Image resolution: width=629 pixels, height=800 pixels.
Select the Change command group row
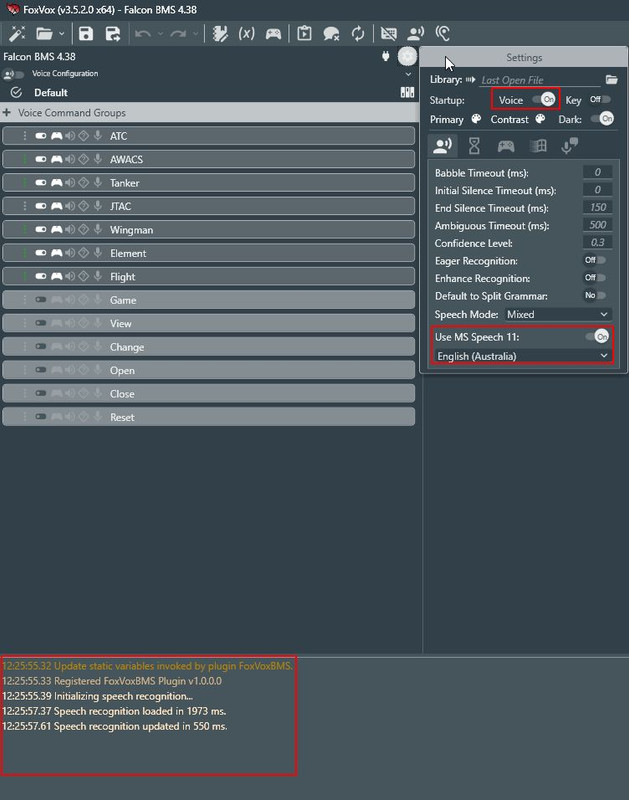coord(209,347)
